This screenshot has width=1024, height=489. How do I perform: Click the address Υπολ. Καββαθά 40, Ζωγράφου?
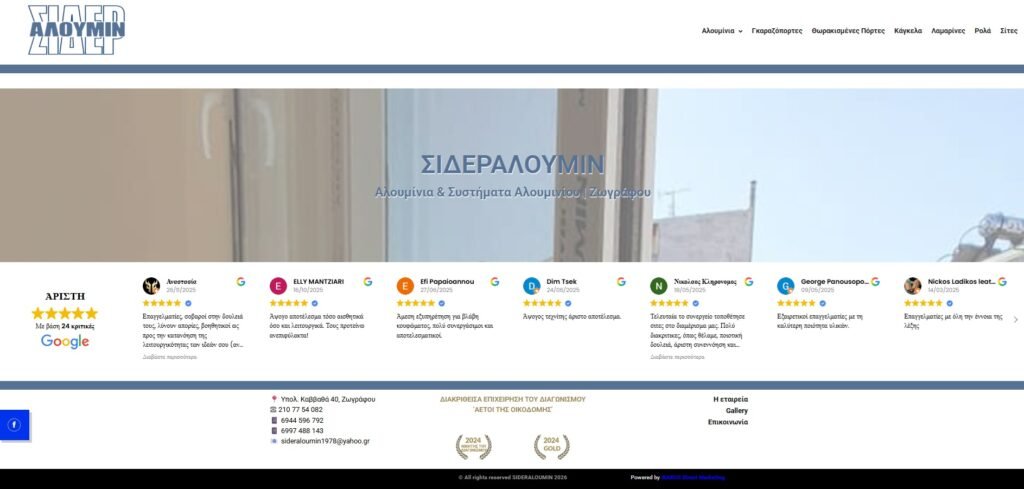tap(328, 399)
